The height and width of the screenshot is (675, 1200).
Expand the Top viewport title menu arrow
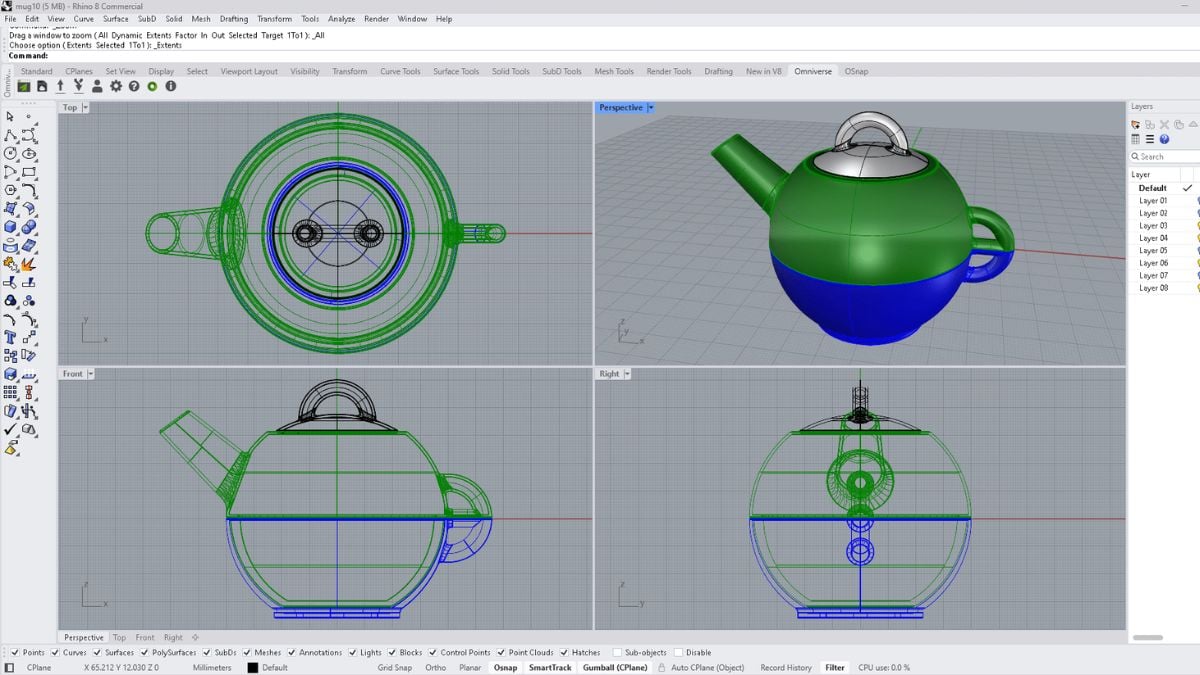[x=85, y=108]
